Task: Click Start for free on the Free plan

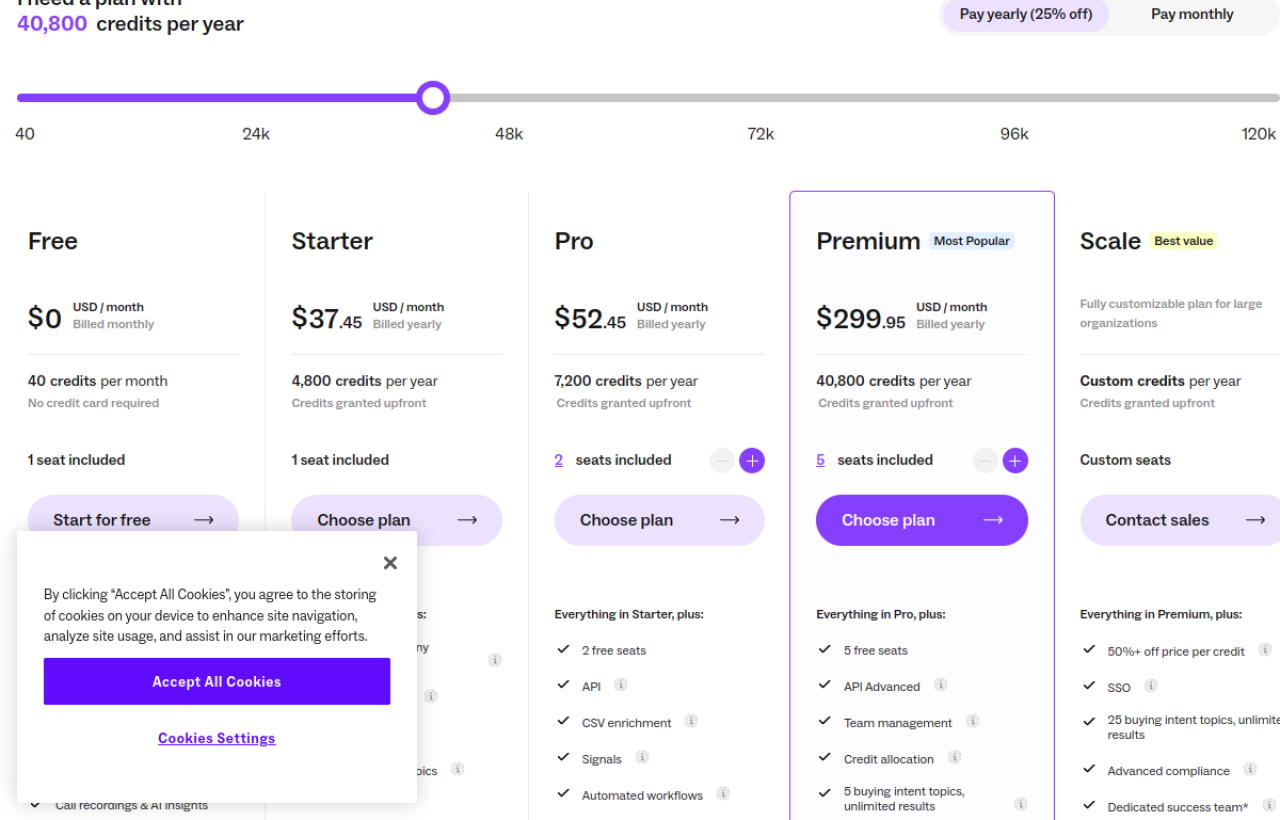Action: (133, 520)
